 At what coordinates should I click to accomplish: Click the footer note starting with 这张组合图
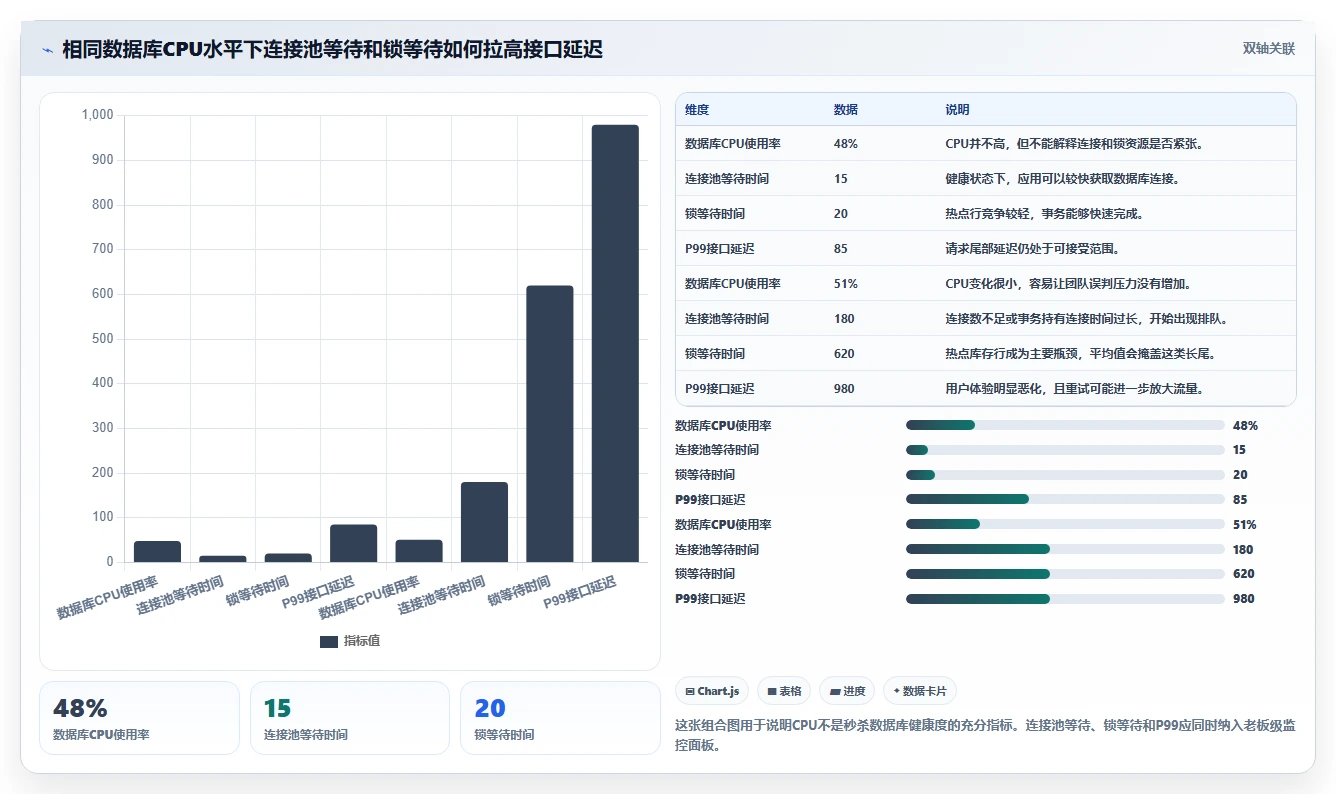pyautogui.click(x=985, y=735)
